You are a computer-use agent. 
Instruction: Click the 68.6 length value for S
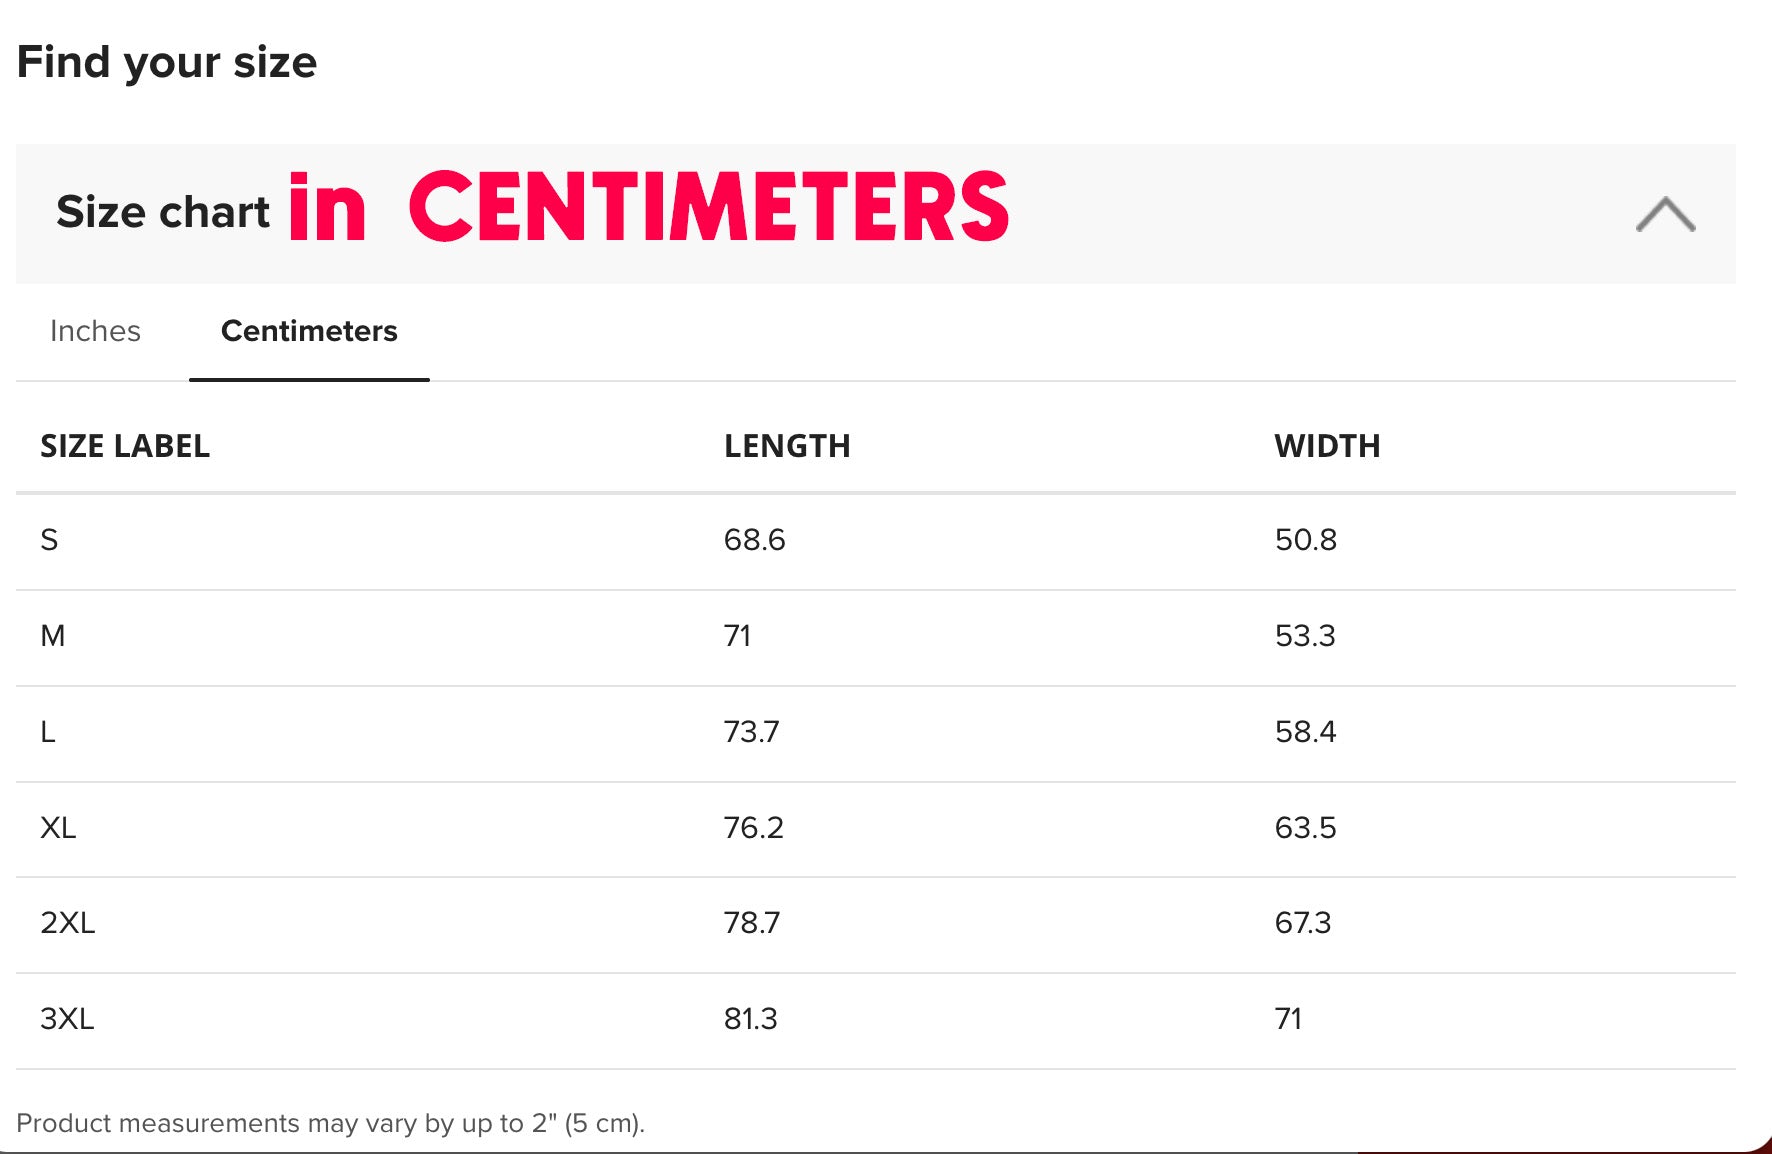754,540
